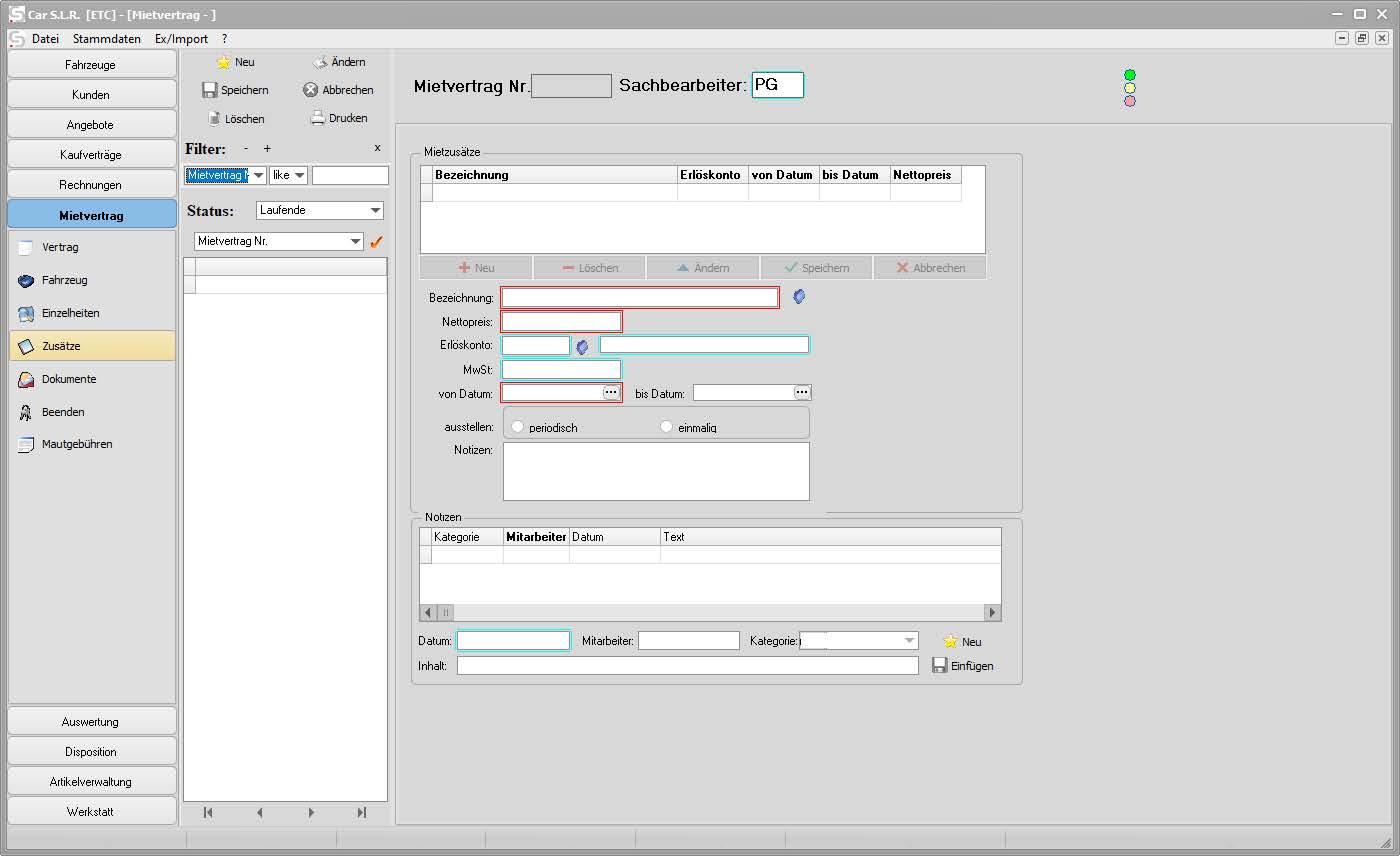The height and width of the screenshot is (856, 1400).
Task: Click the Speichern disk icon in toolbar
Action: (x=210, y=90)
